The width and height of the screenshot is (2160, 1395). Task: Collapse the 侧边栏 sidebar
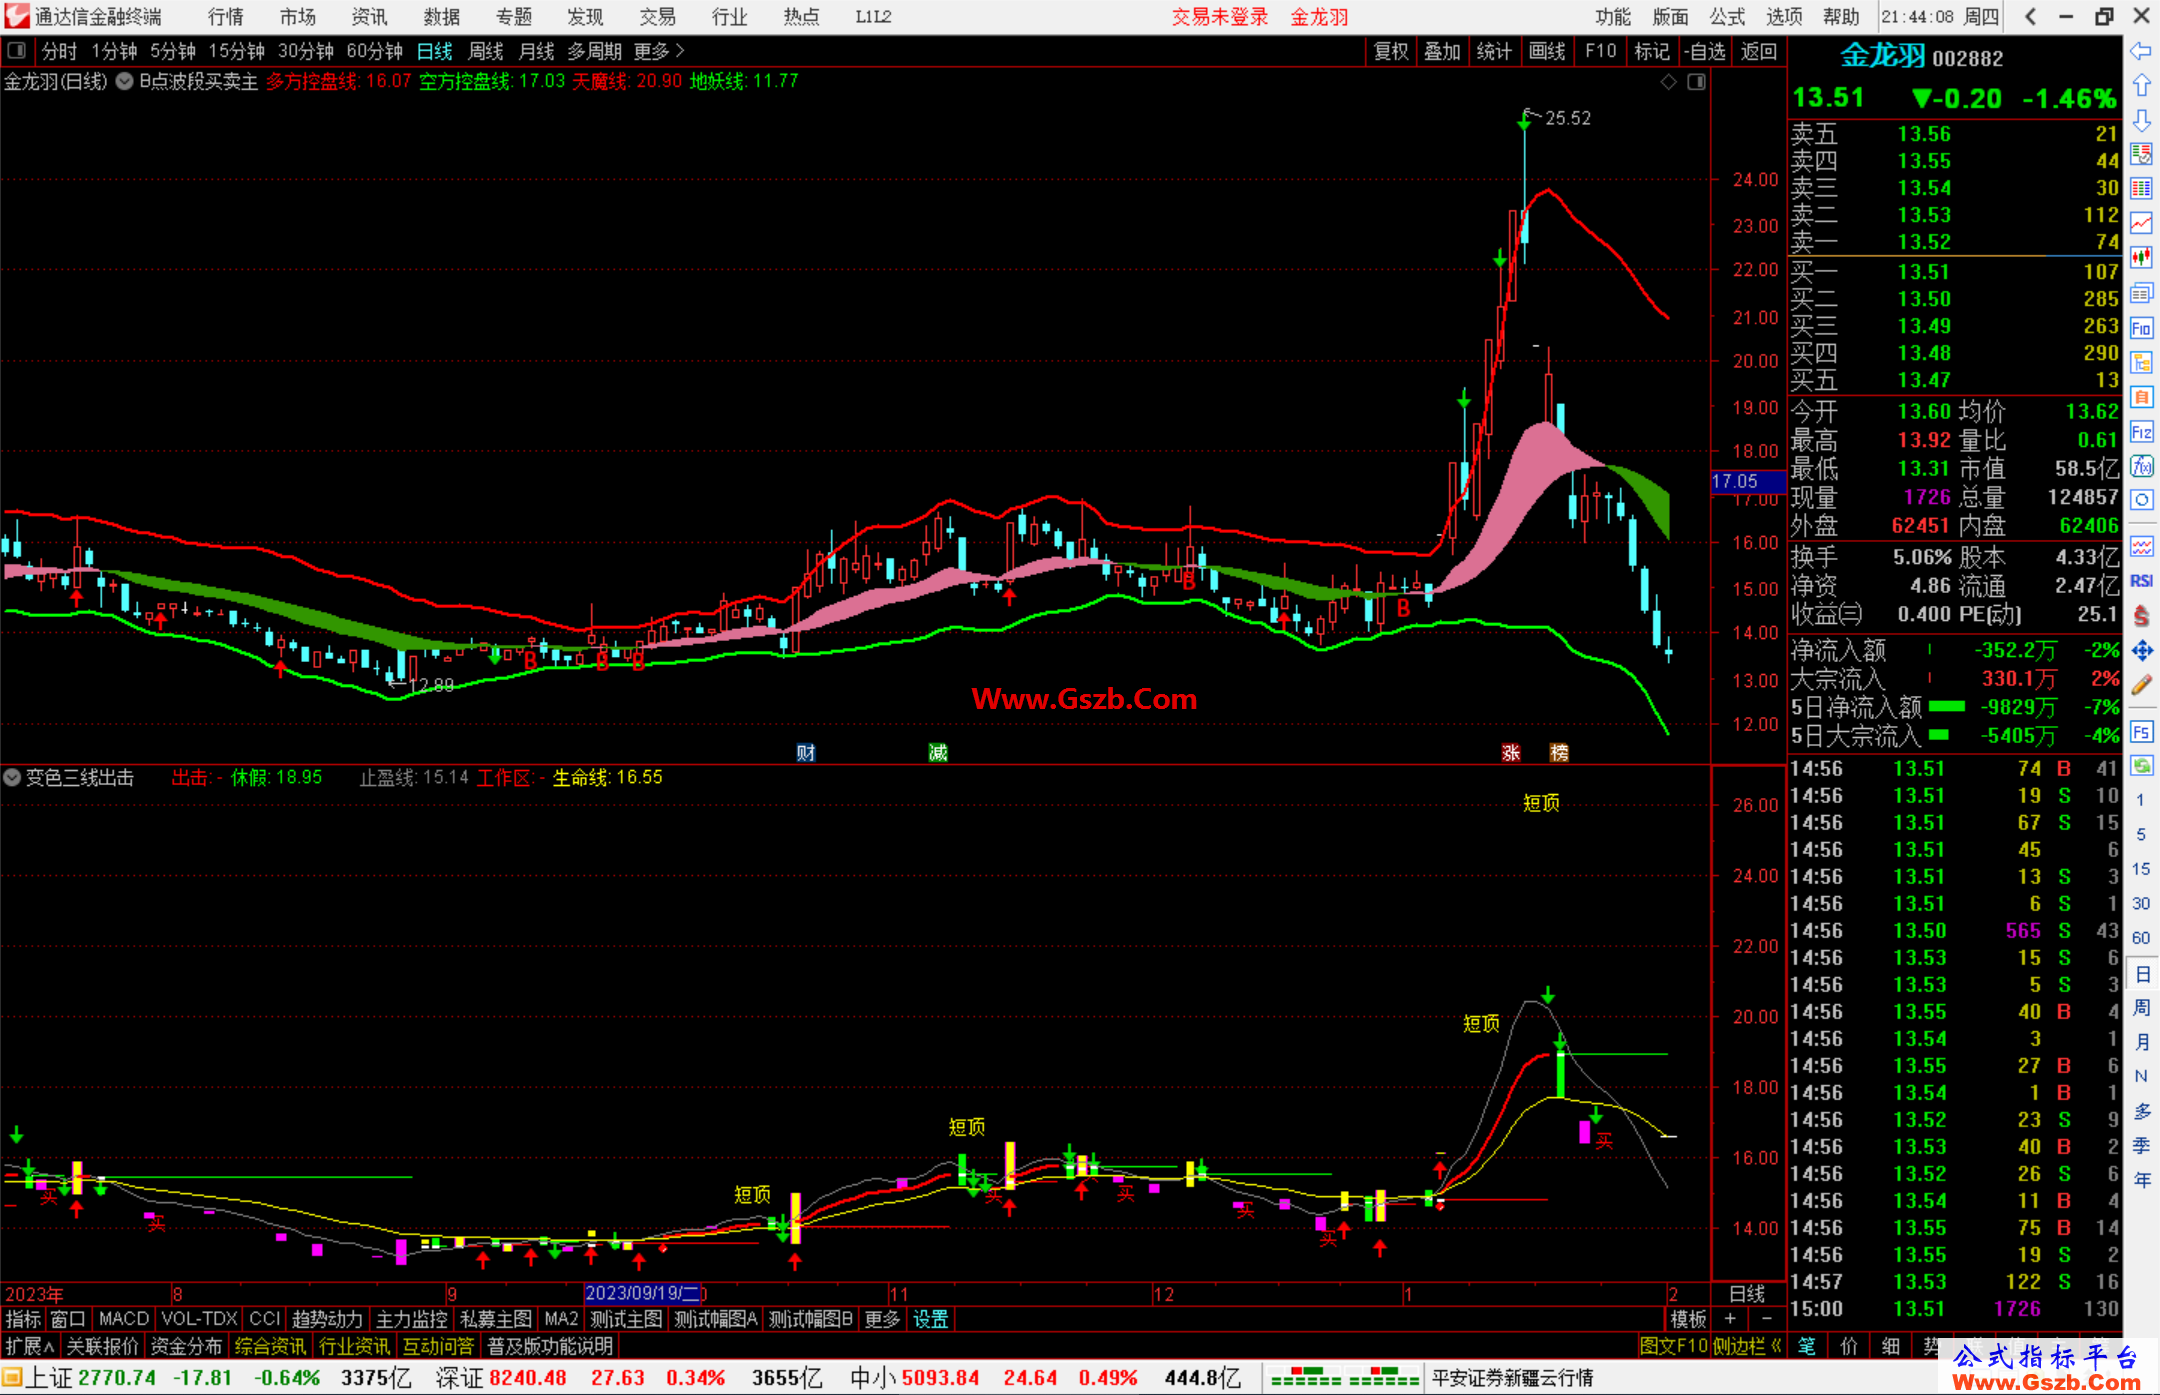1747,1346
